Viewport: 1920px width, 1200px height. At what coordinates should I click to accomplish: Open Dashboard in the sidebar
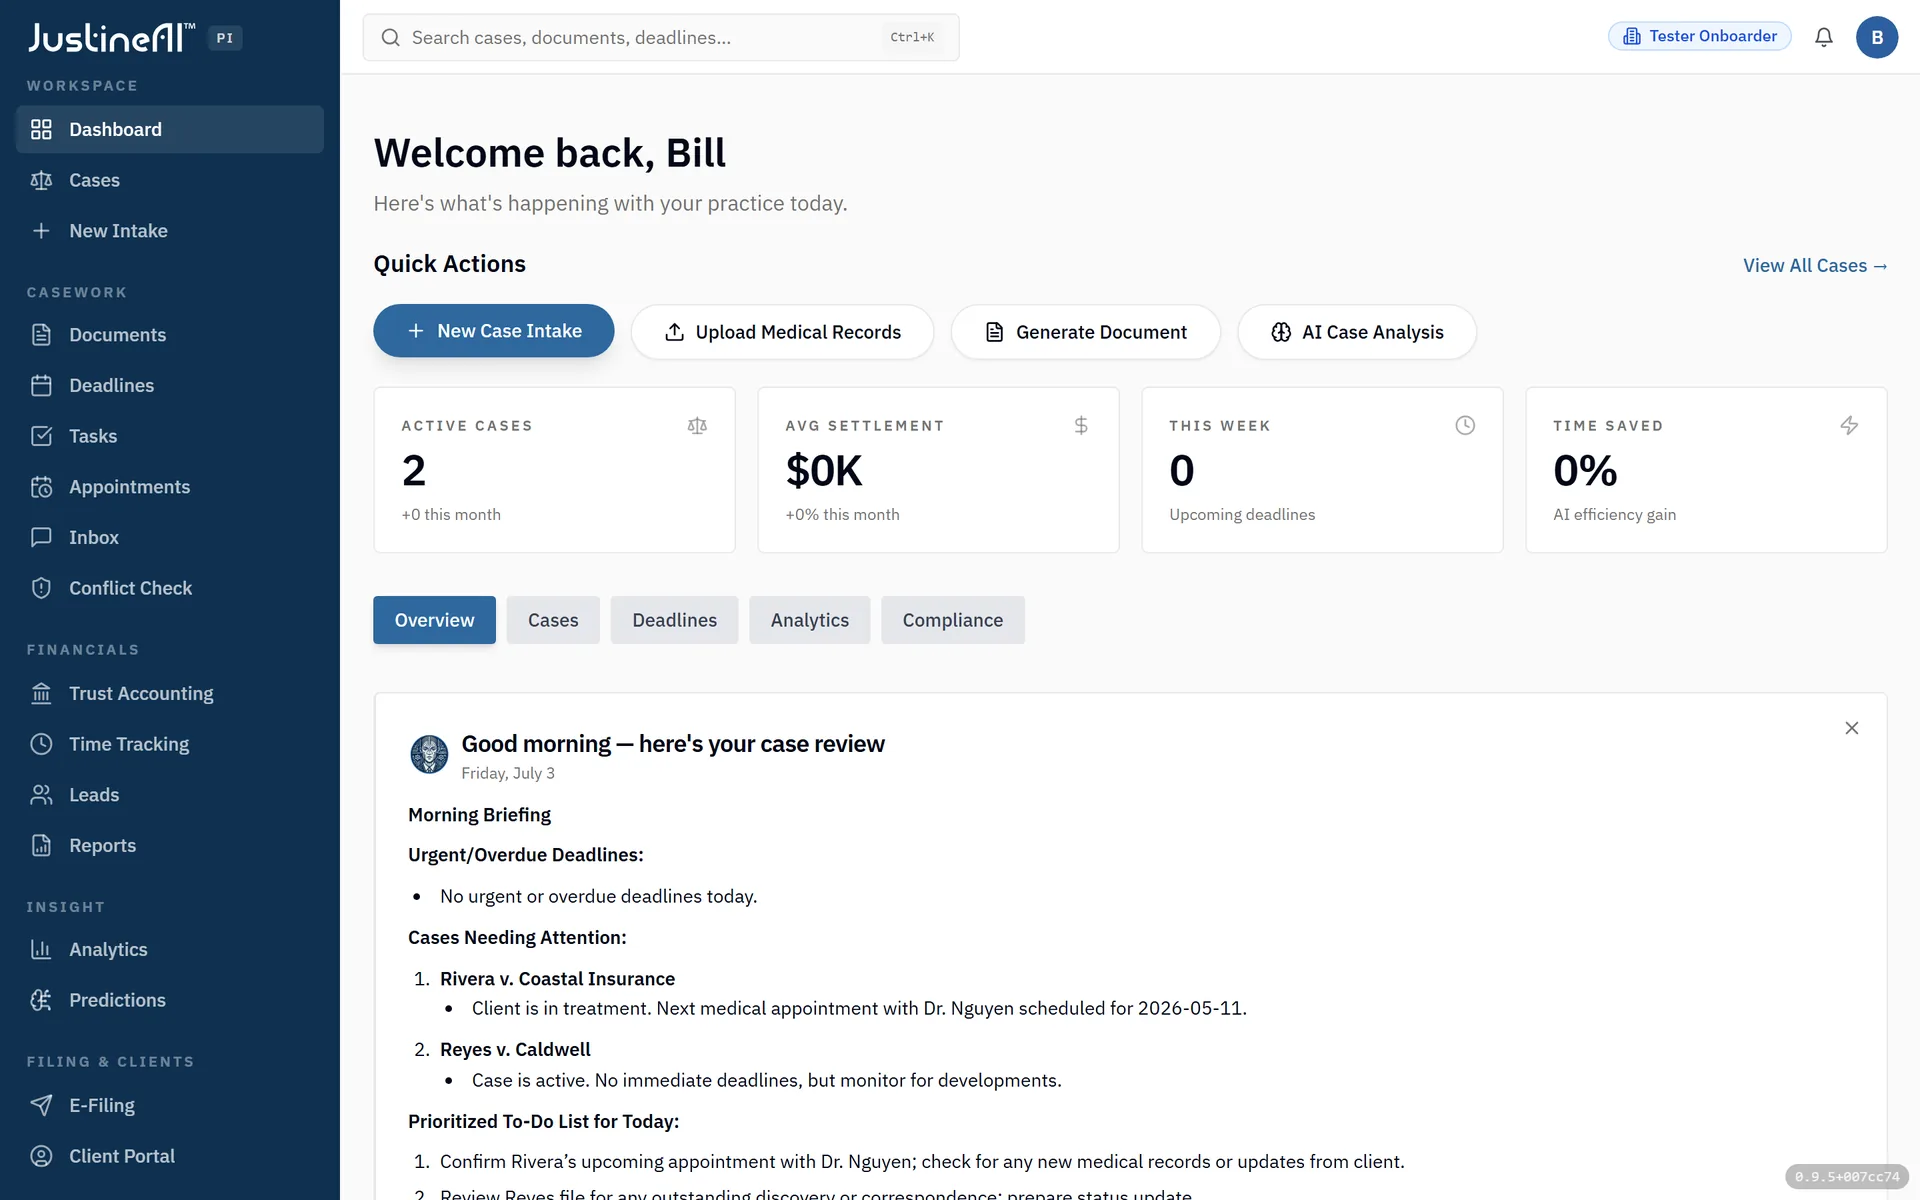coord(169,129)
